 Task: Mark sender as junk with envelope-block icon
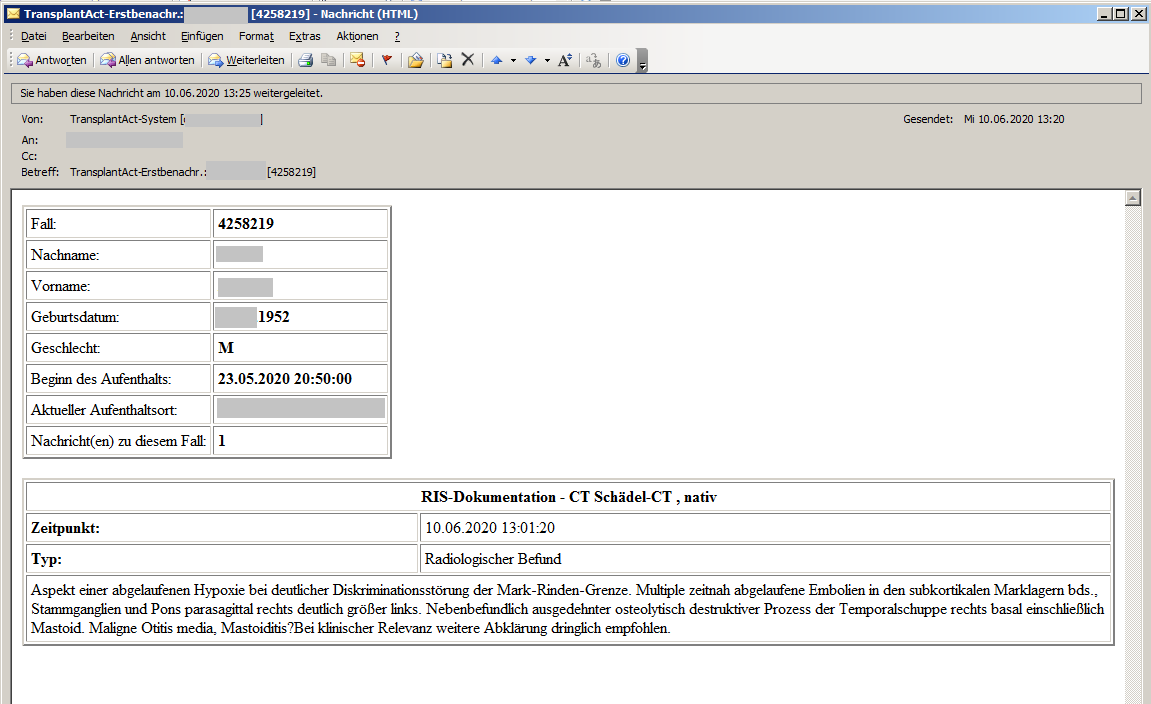pyautogui.click(x=357, y=60)
